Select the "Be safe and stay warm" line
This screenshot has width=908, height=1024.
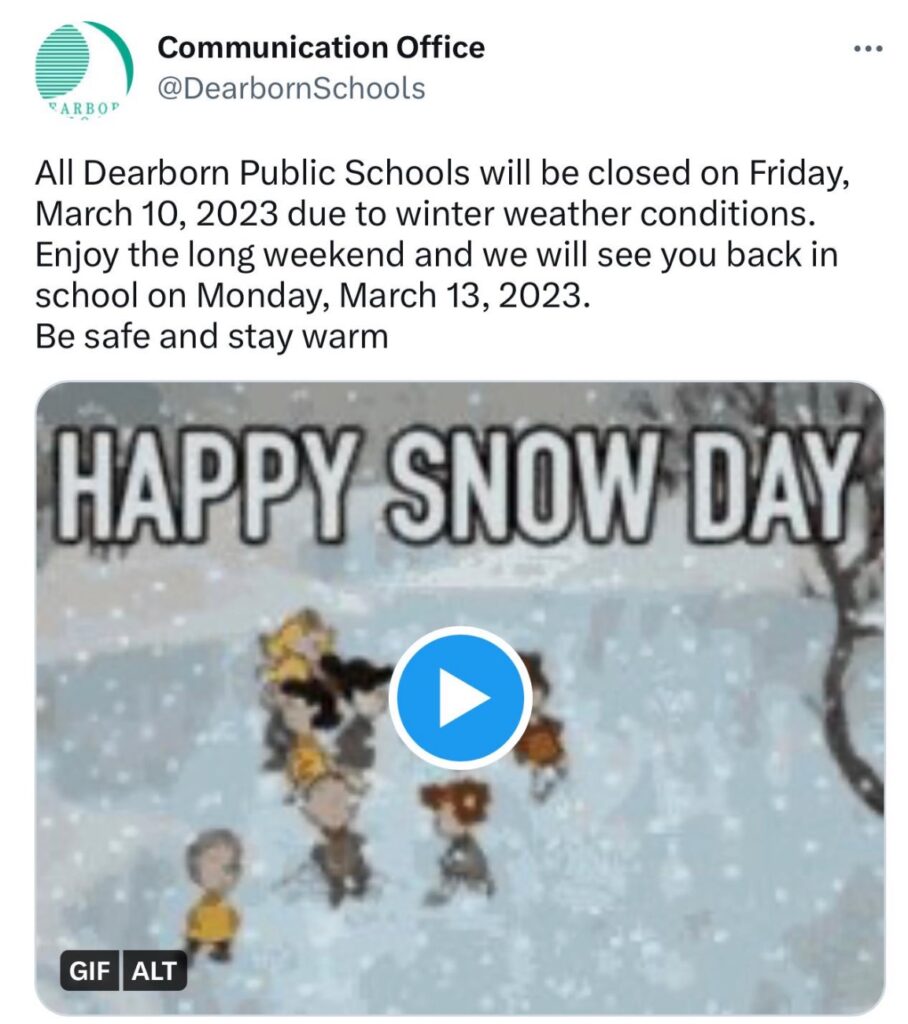[x=212, y=337]
